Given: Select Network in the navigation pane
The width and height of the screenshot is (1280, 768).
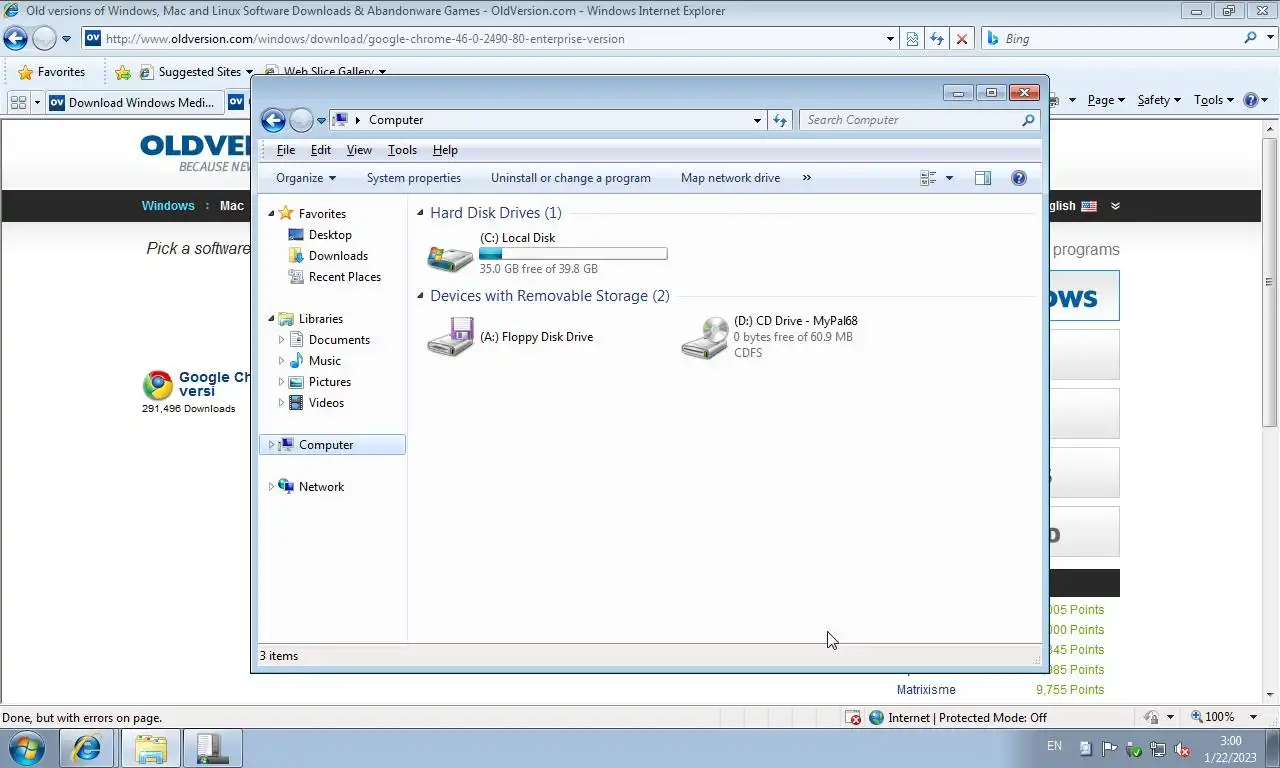Looking at the screenshot, I should (321, 487).
